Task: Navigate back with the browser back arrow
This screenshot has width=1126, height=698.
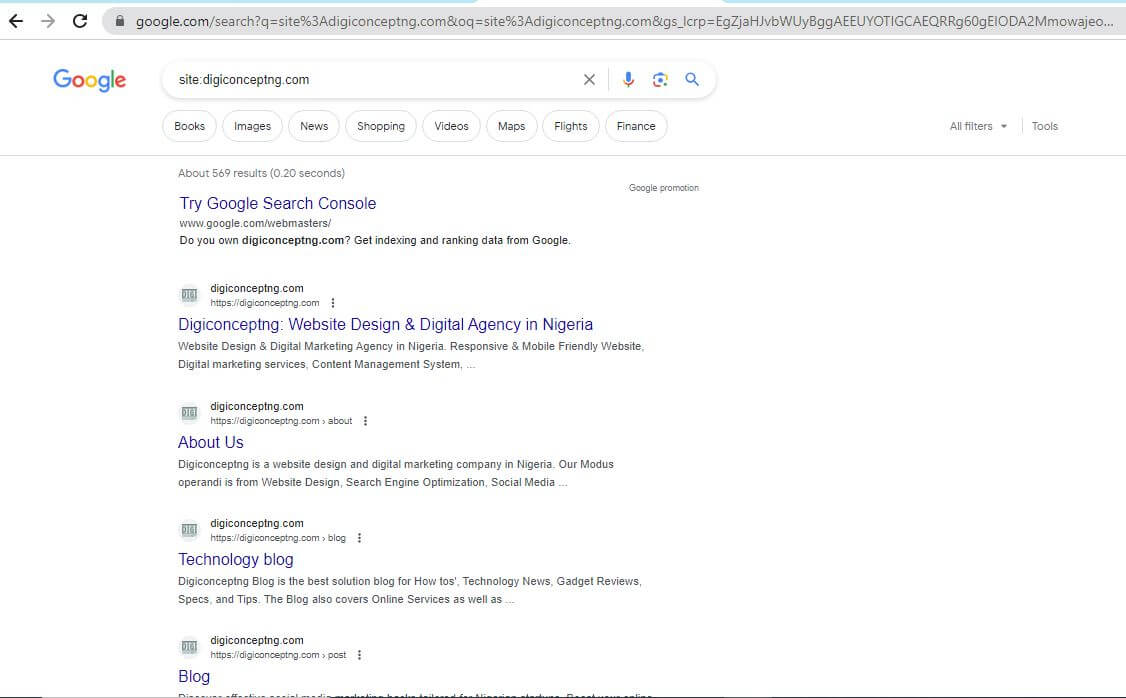Action: [x=16, y=19]
